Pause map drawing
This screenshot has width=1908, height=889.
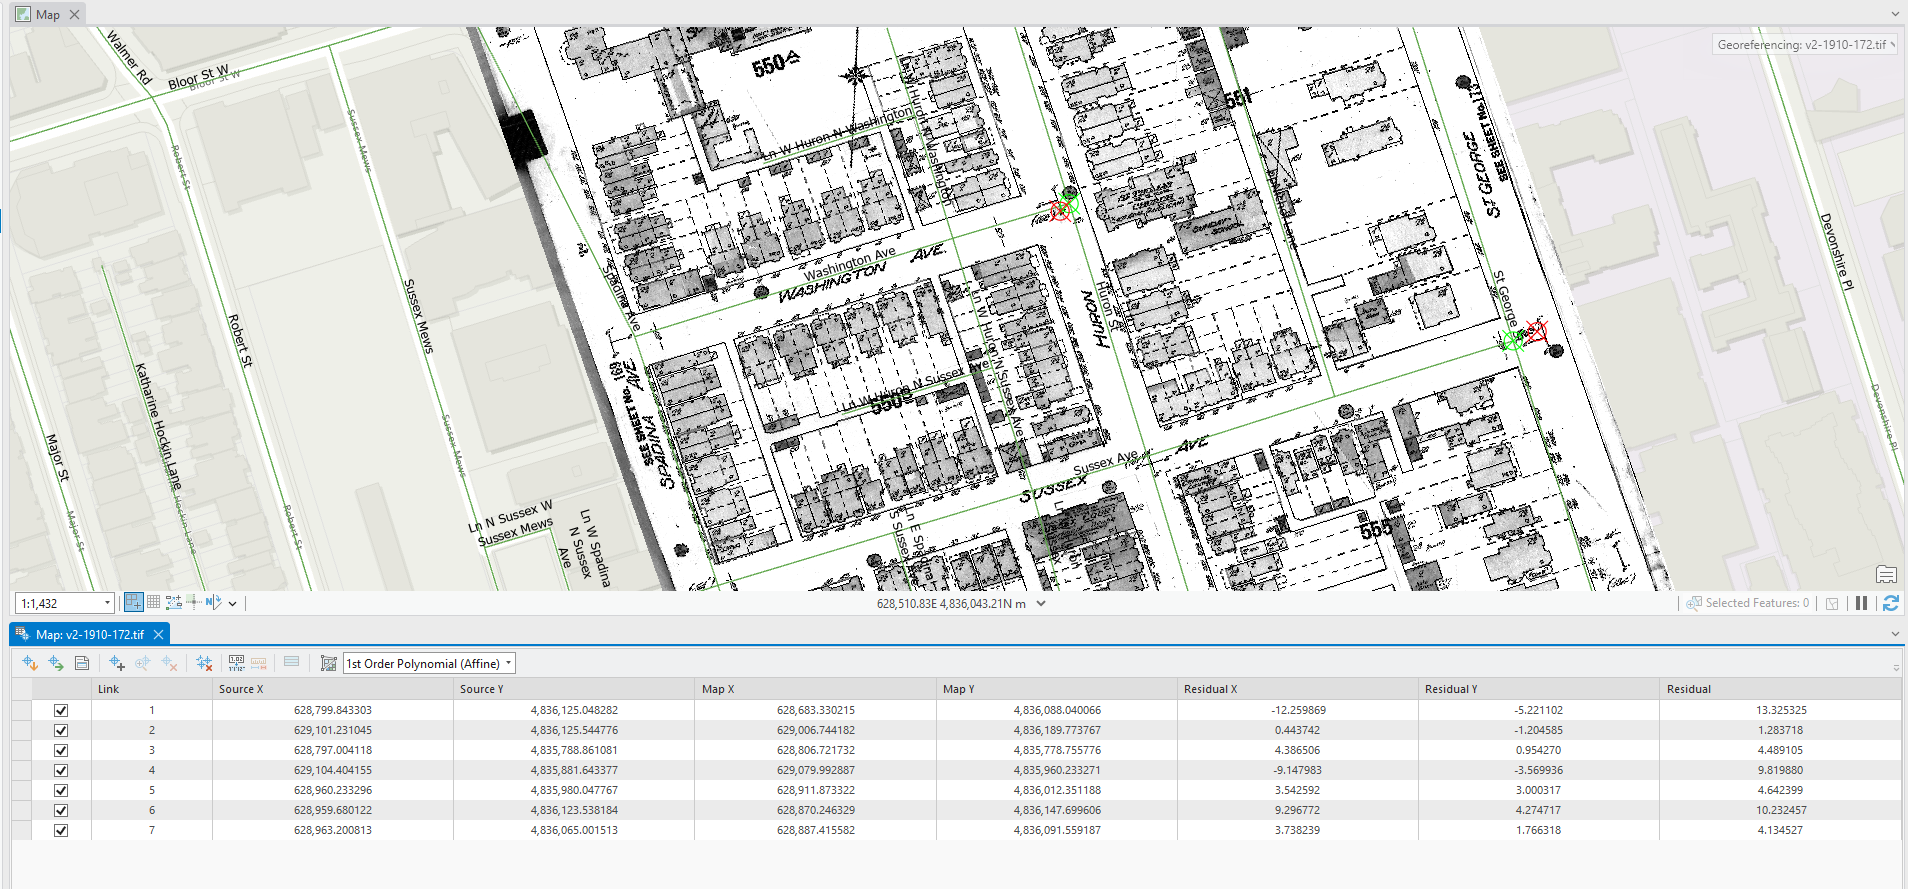click(1861, 603)
